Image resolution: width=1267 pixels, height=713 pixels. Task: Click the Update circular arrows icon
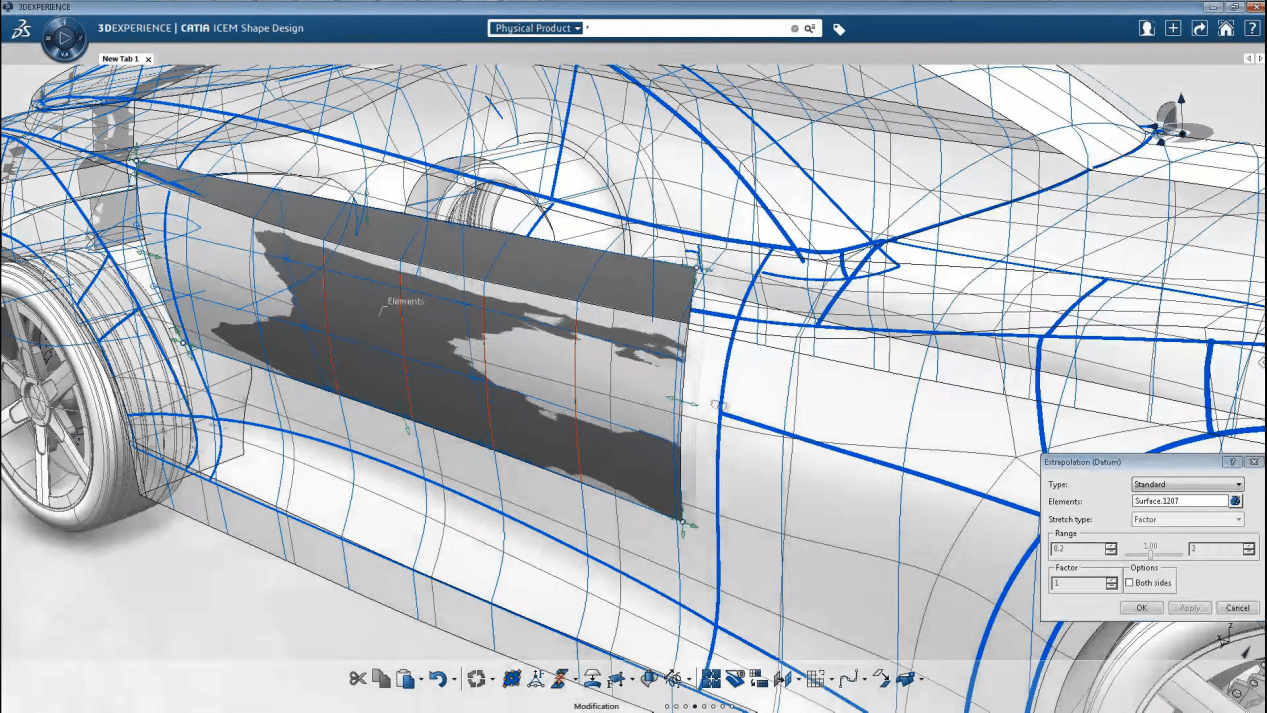tap(476, 679)
